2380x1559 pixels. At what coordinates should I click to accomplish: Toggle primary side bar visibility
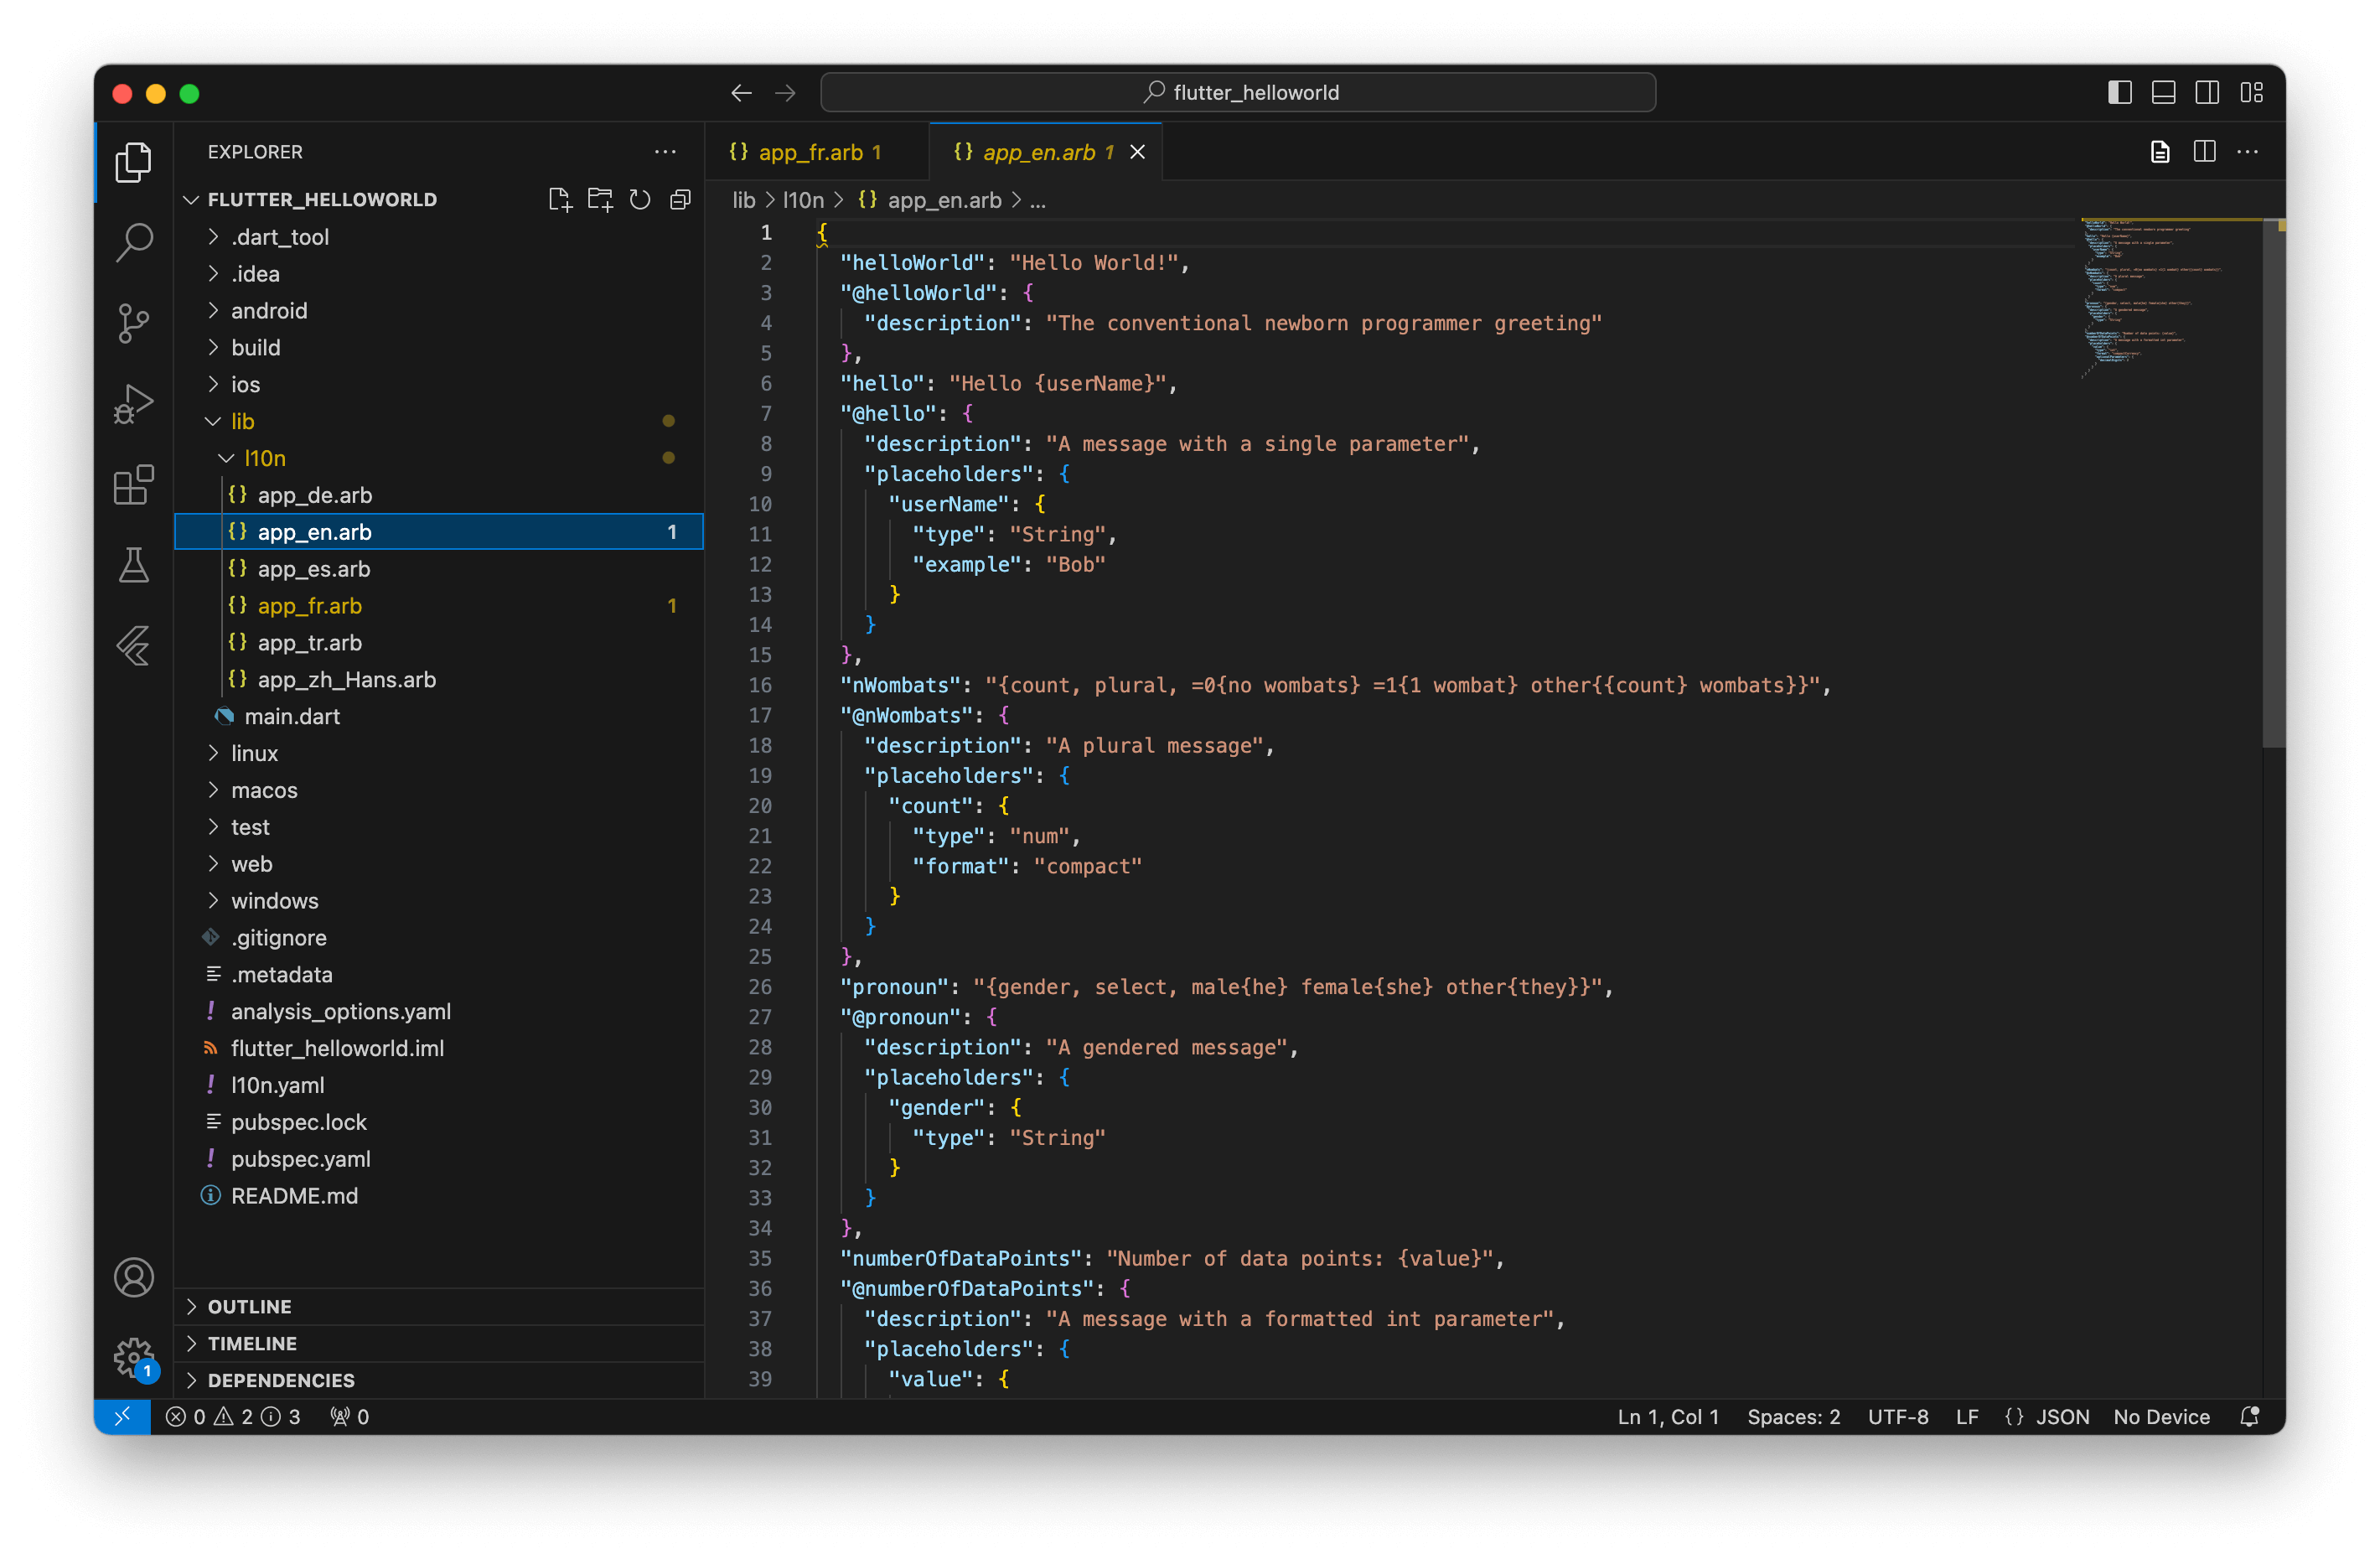2119,93
